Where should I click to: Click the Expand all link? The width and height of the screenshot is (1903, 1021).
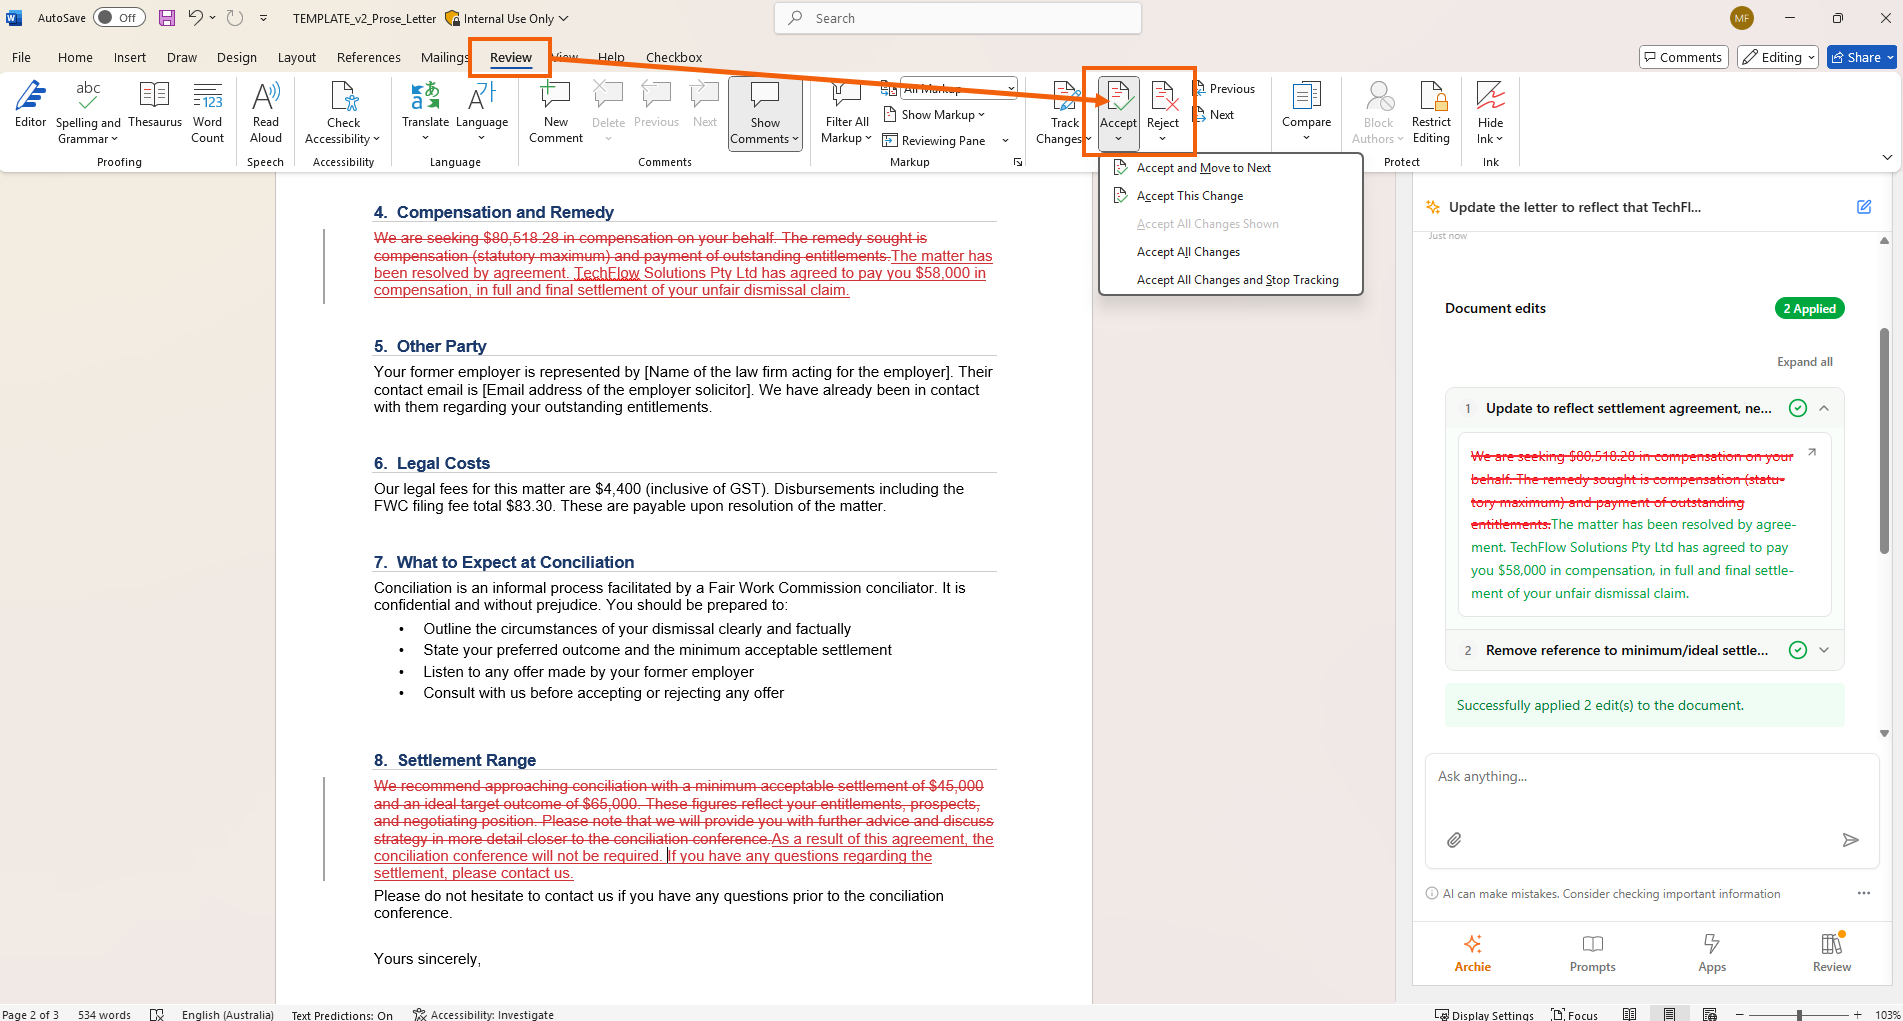[1804, 362]
